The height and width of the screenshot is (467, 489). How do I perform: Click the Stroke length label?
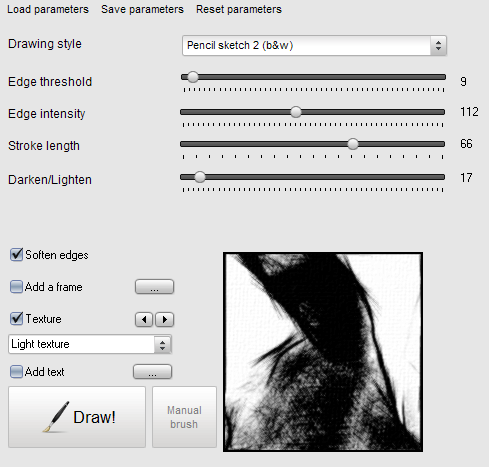[x=44, y=146]
